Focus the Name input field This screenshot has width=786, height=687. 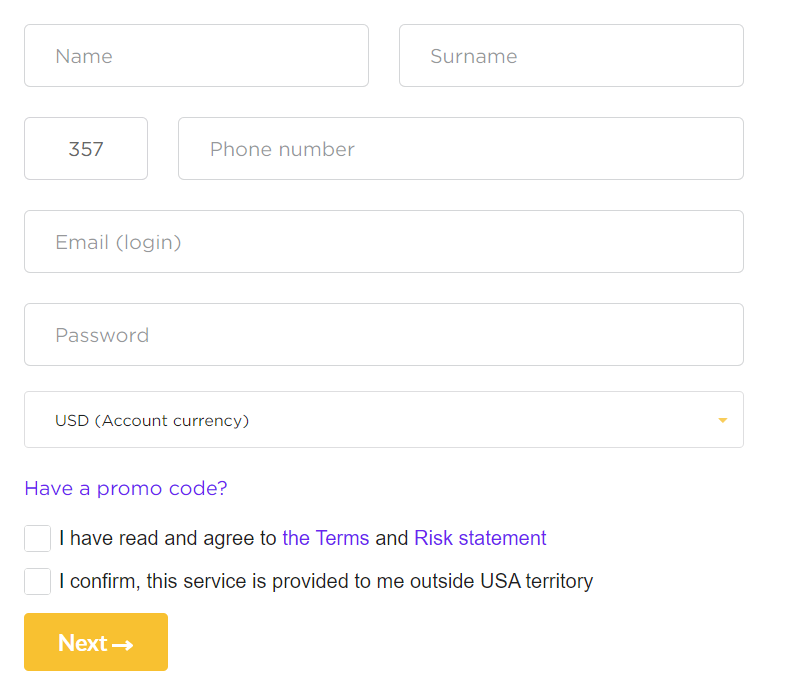196,56
